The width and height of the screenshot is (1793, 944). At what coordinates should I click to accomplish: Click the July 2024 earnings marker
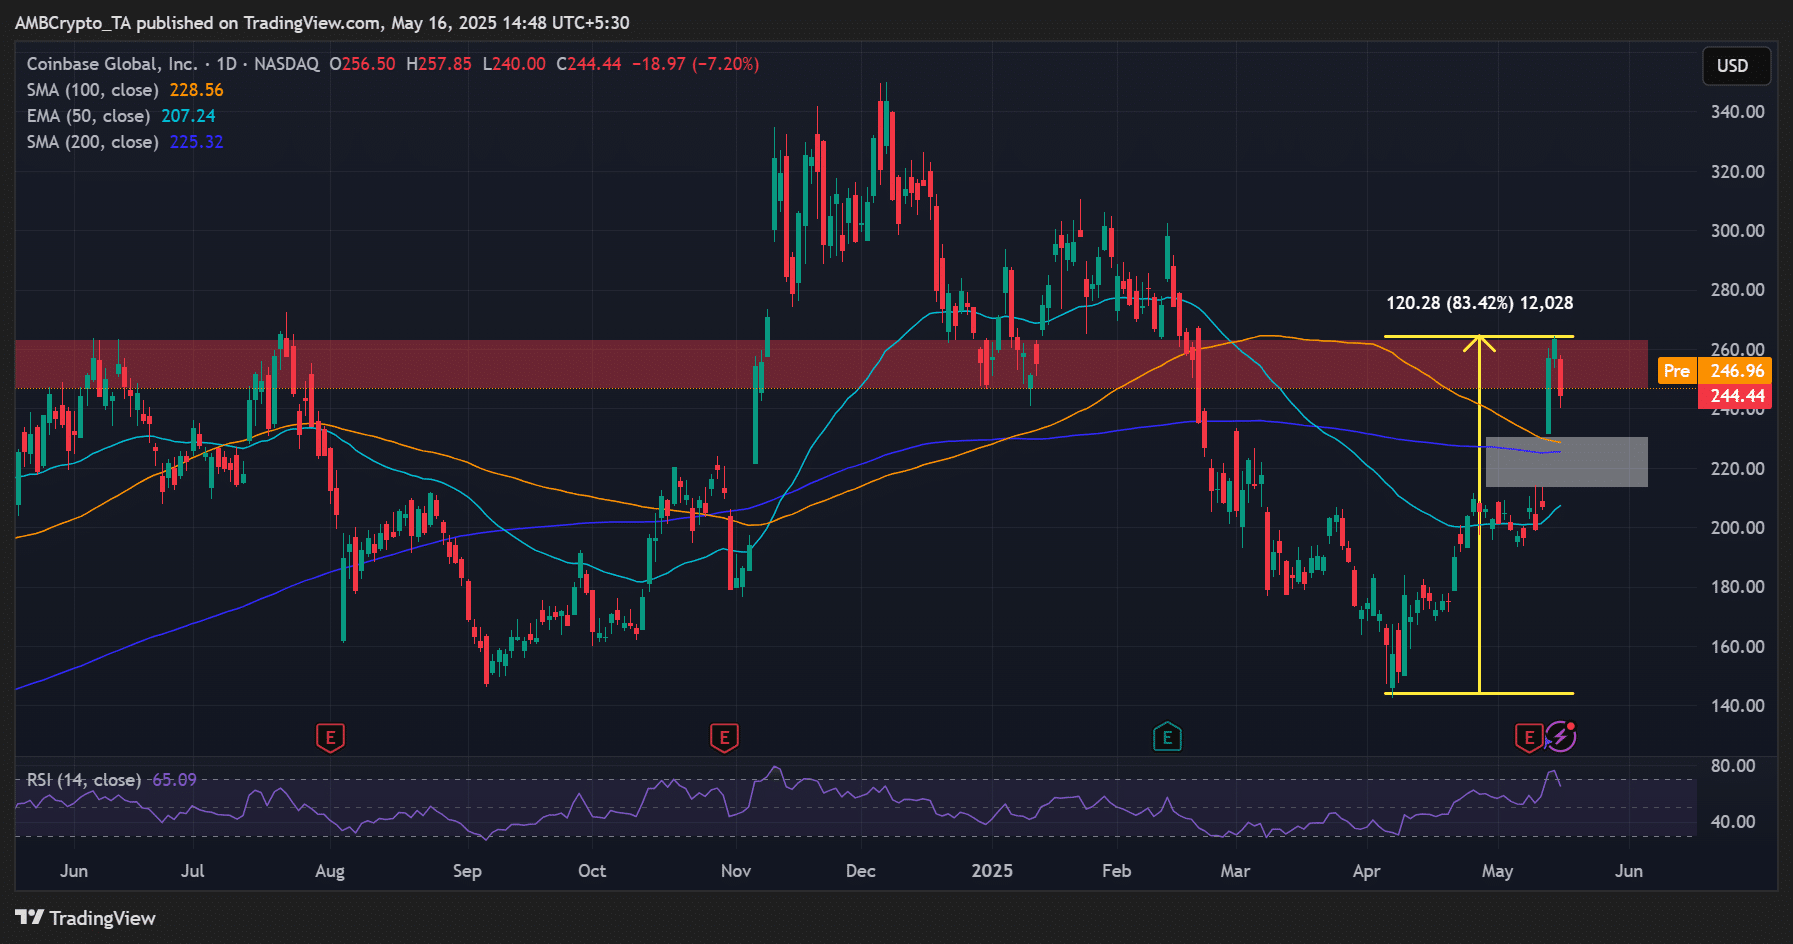click(x=330, y=738)
